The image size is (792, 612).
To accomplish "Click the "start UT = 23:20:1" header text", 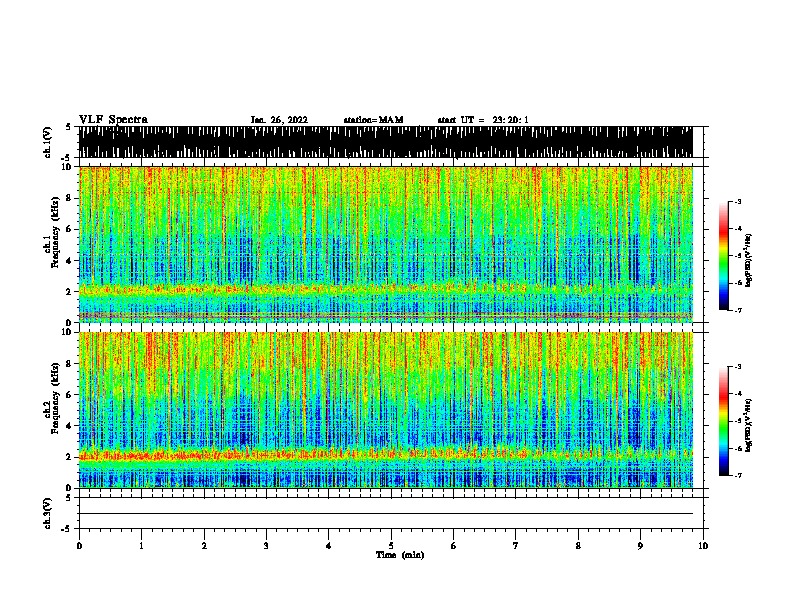I will pos(483,120).
